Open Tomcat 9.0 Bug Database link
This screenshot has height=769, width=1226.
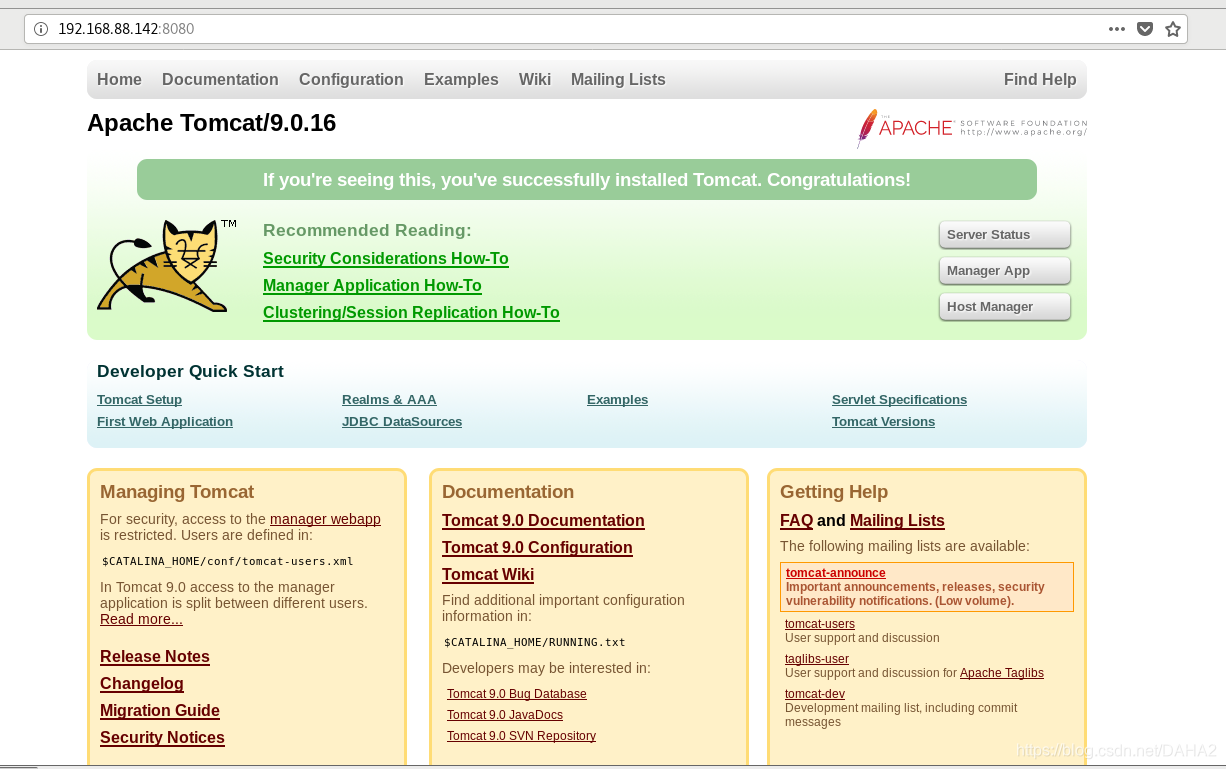[x=517, y=693]
